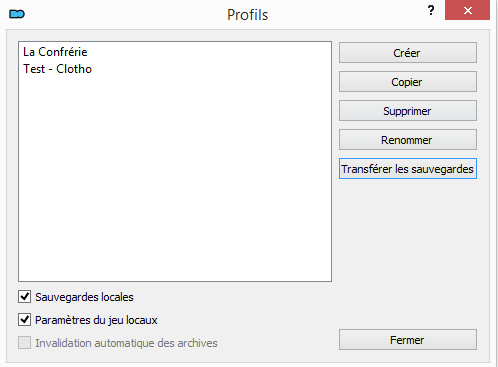Click 'Invalidation automatique des archives' label text
The image size is (498, 367).
coord(126,343)
